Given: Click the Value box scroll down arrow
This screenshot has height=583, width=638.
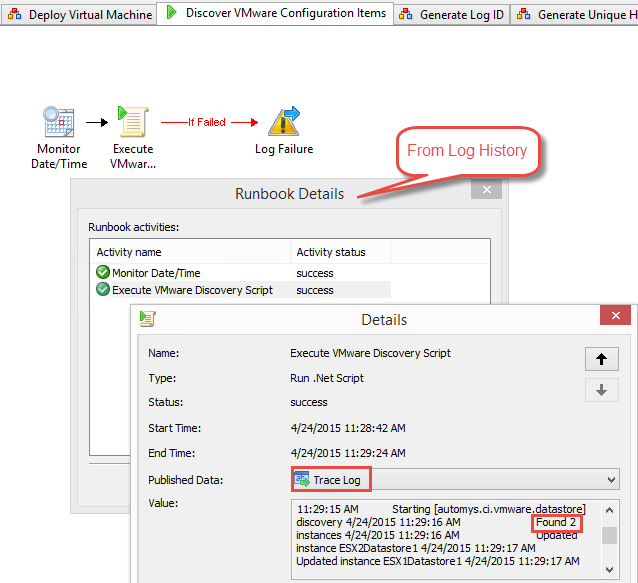Looking at the screenshot, I should [x=609, y=570].
